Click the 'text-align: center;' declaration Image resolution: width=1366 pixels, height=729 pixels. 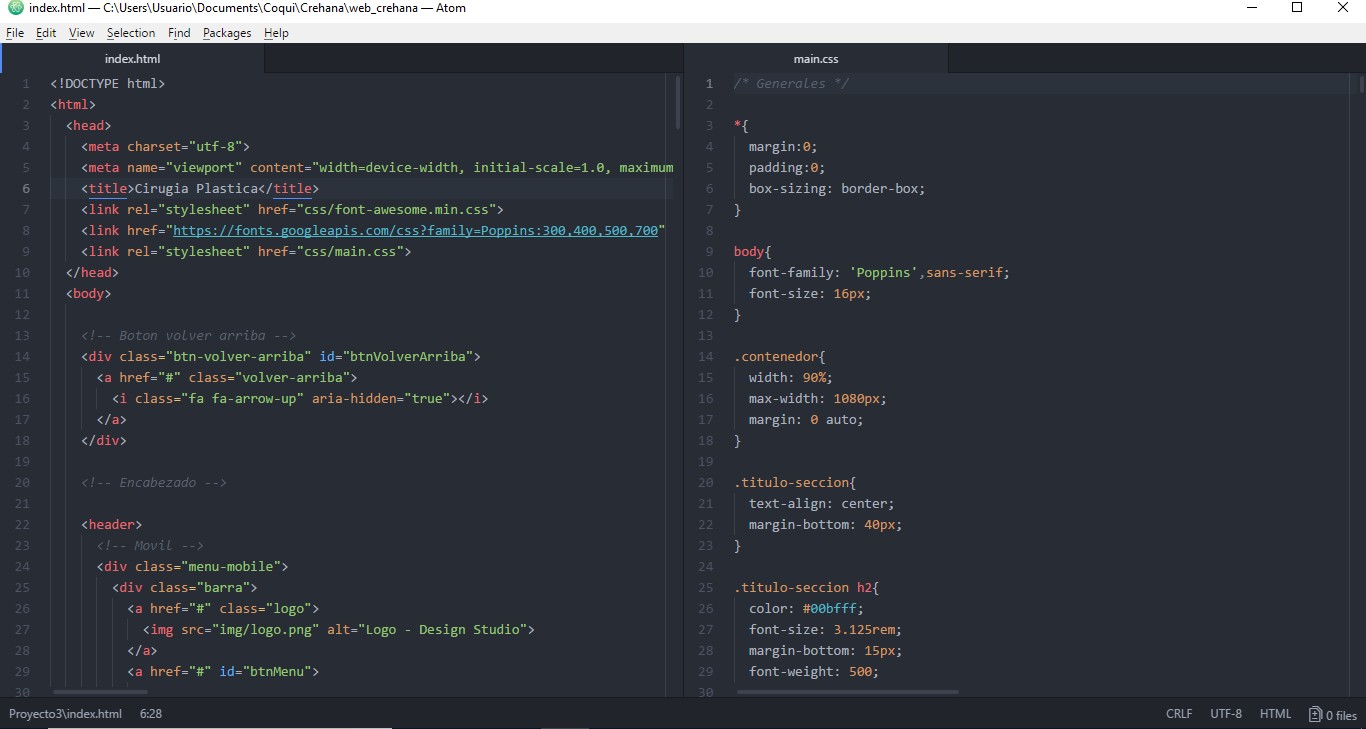tap(822, 504)
